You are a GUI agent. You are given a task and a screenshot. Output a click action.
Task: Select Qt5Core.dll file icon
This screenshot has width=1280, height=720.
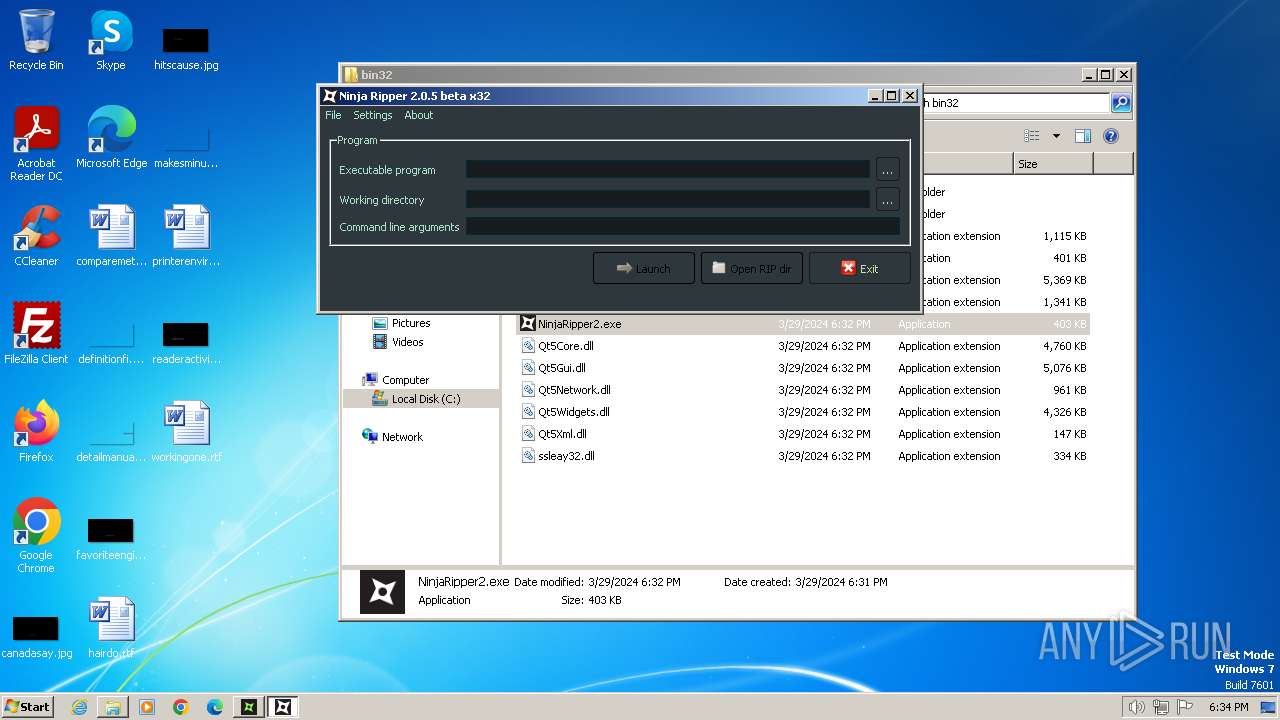click(x=529, y=346)
